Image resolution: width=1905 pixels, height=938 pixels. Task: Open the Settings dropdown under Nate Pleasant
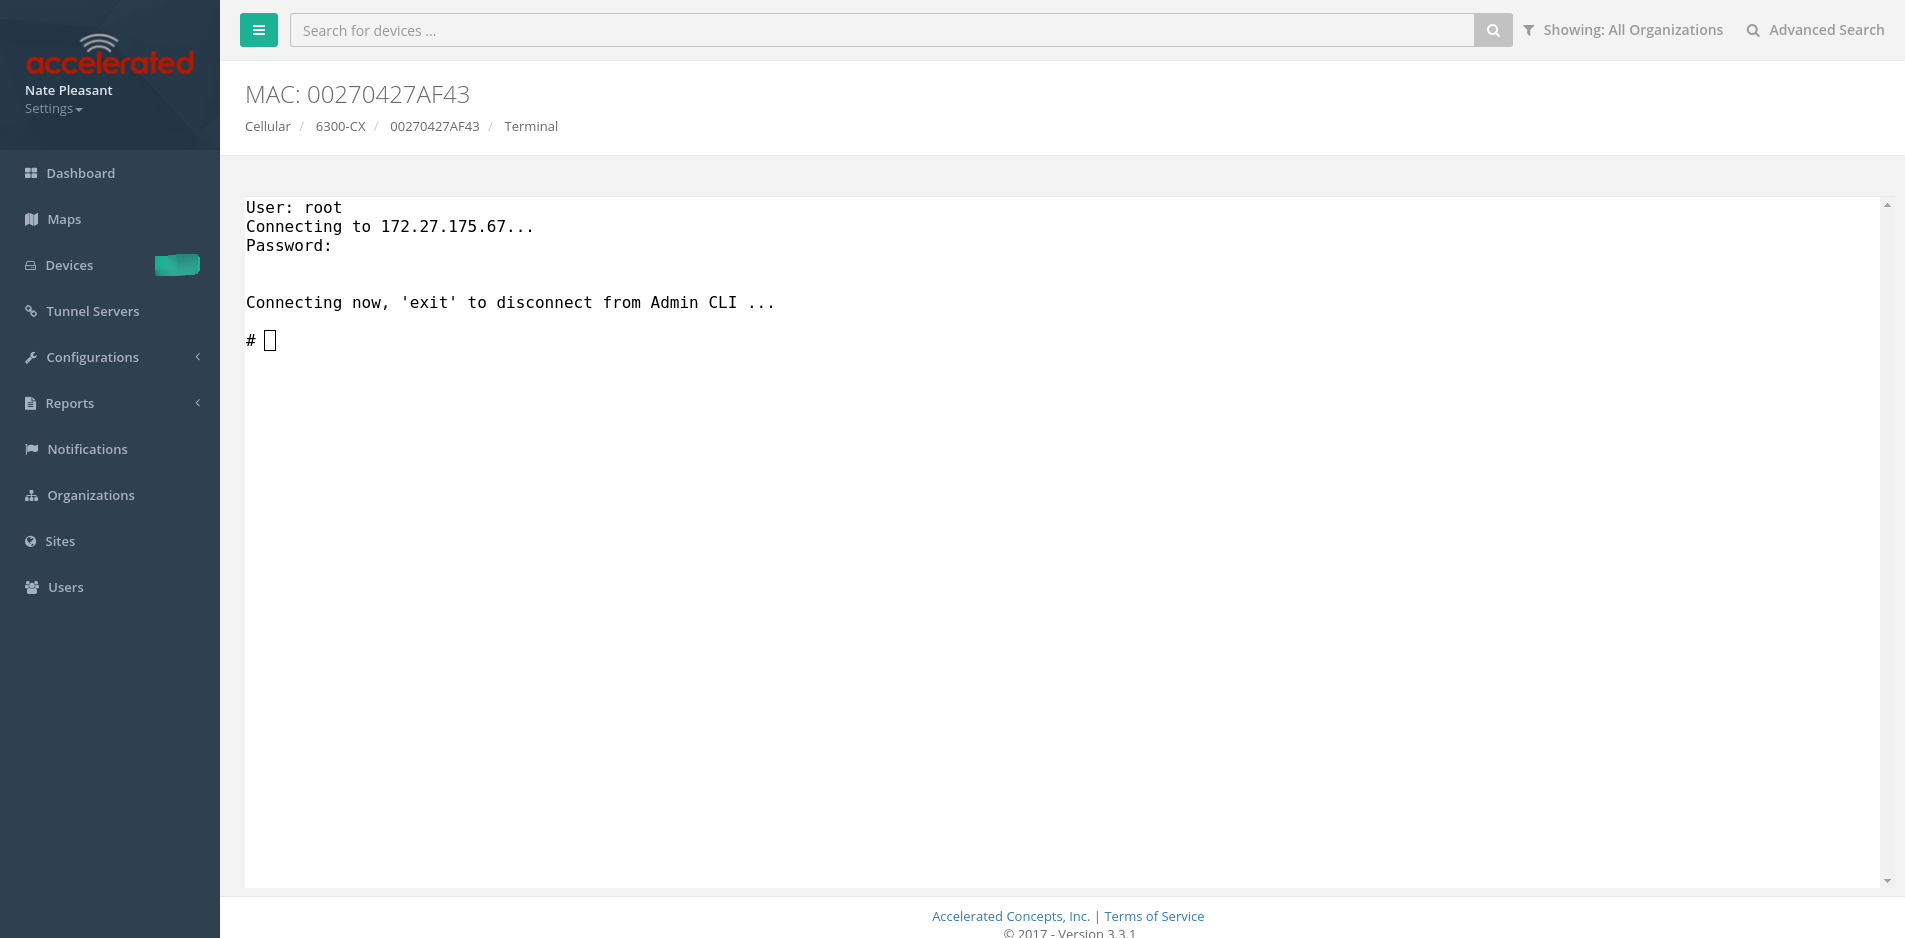pyautogui.click(x=54, y=109)
